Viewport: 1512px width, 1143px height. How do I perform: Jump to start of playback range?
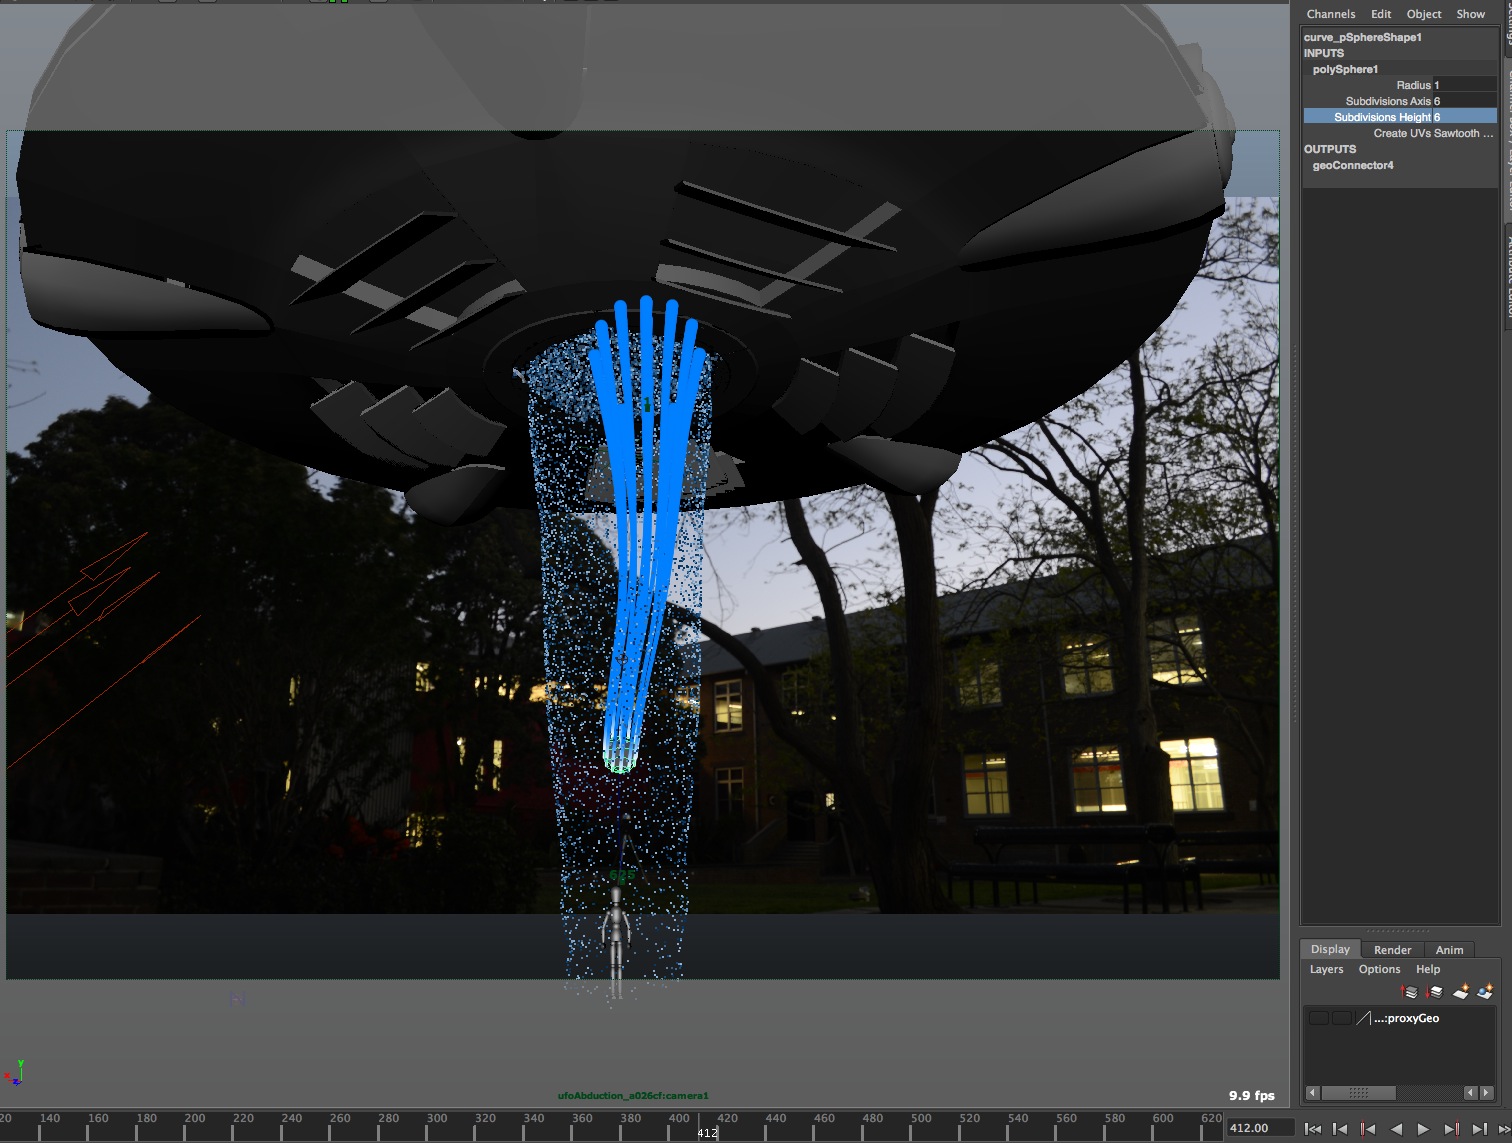(x=1313, y=1129)
